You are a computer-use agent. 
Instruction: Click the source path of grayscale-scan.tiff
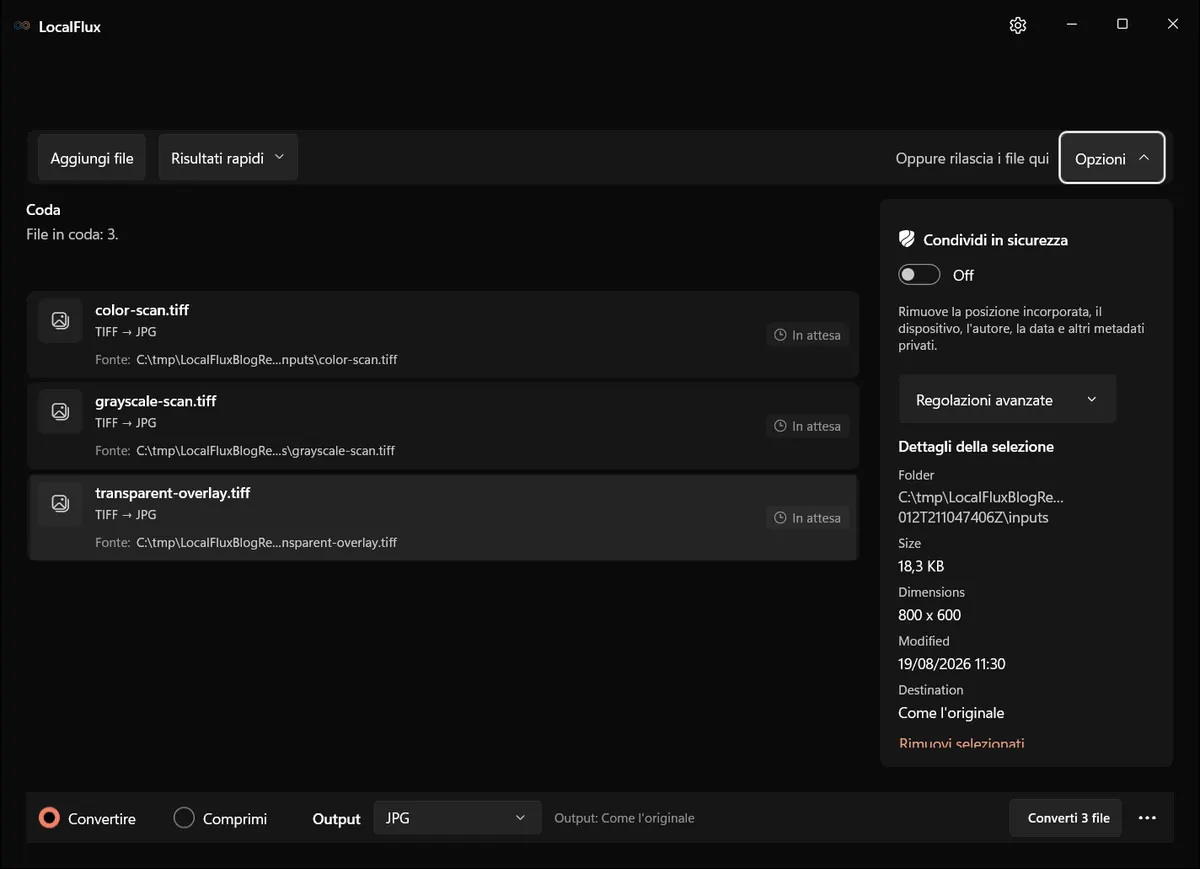(x=266, y=450)
